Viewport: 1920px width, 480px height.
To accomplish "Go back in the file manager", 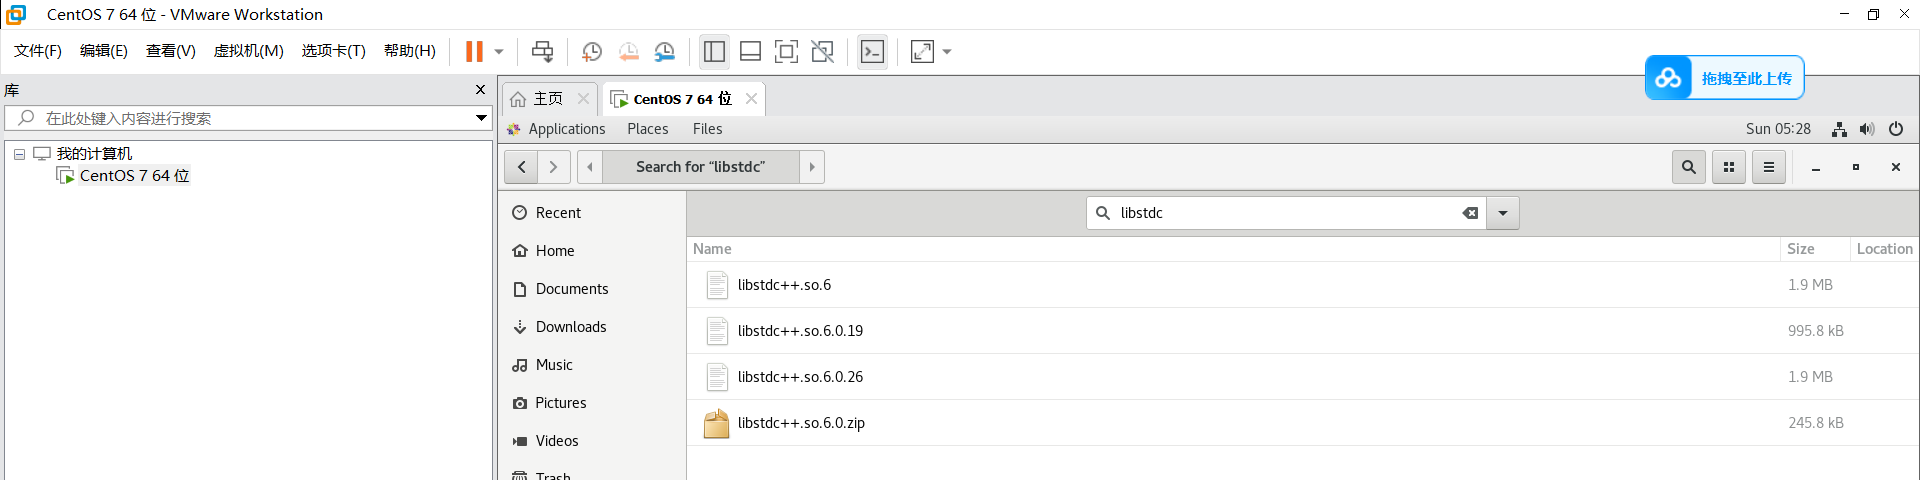I will point(522,167).
